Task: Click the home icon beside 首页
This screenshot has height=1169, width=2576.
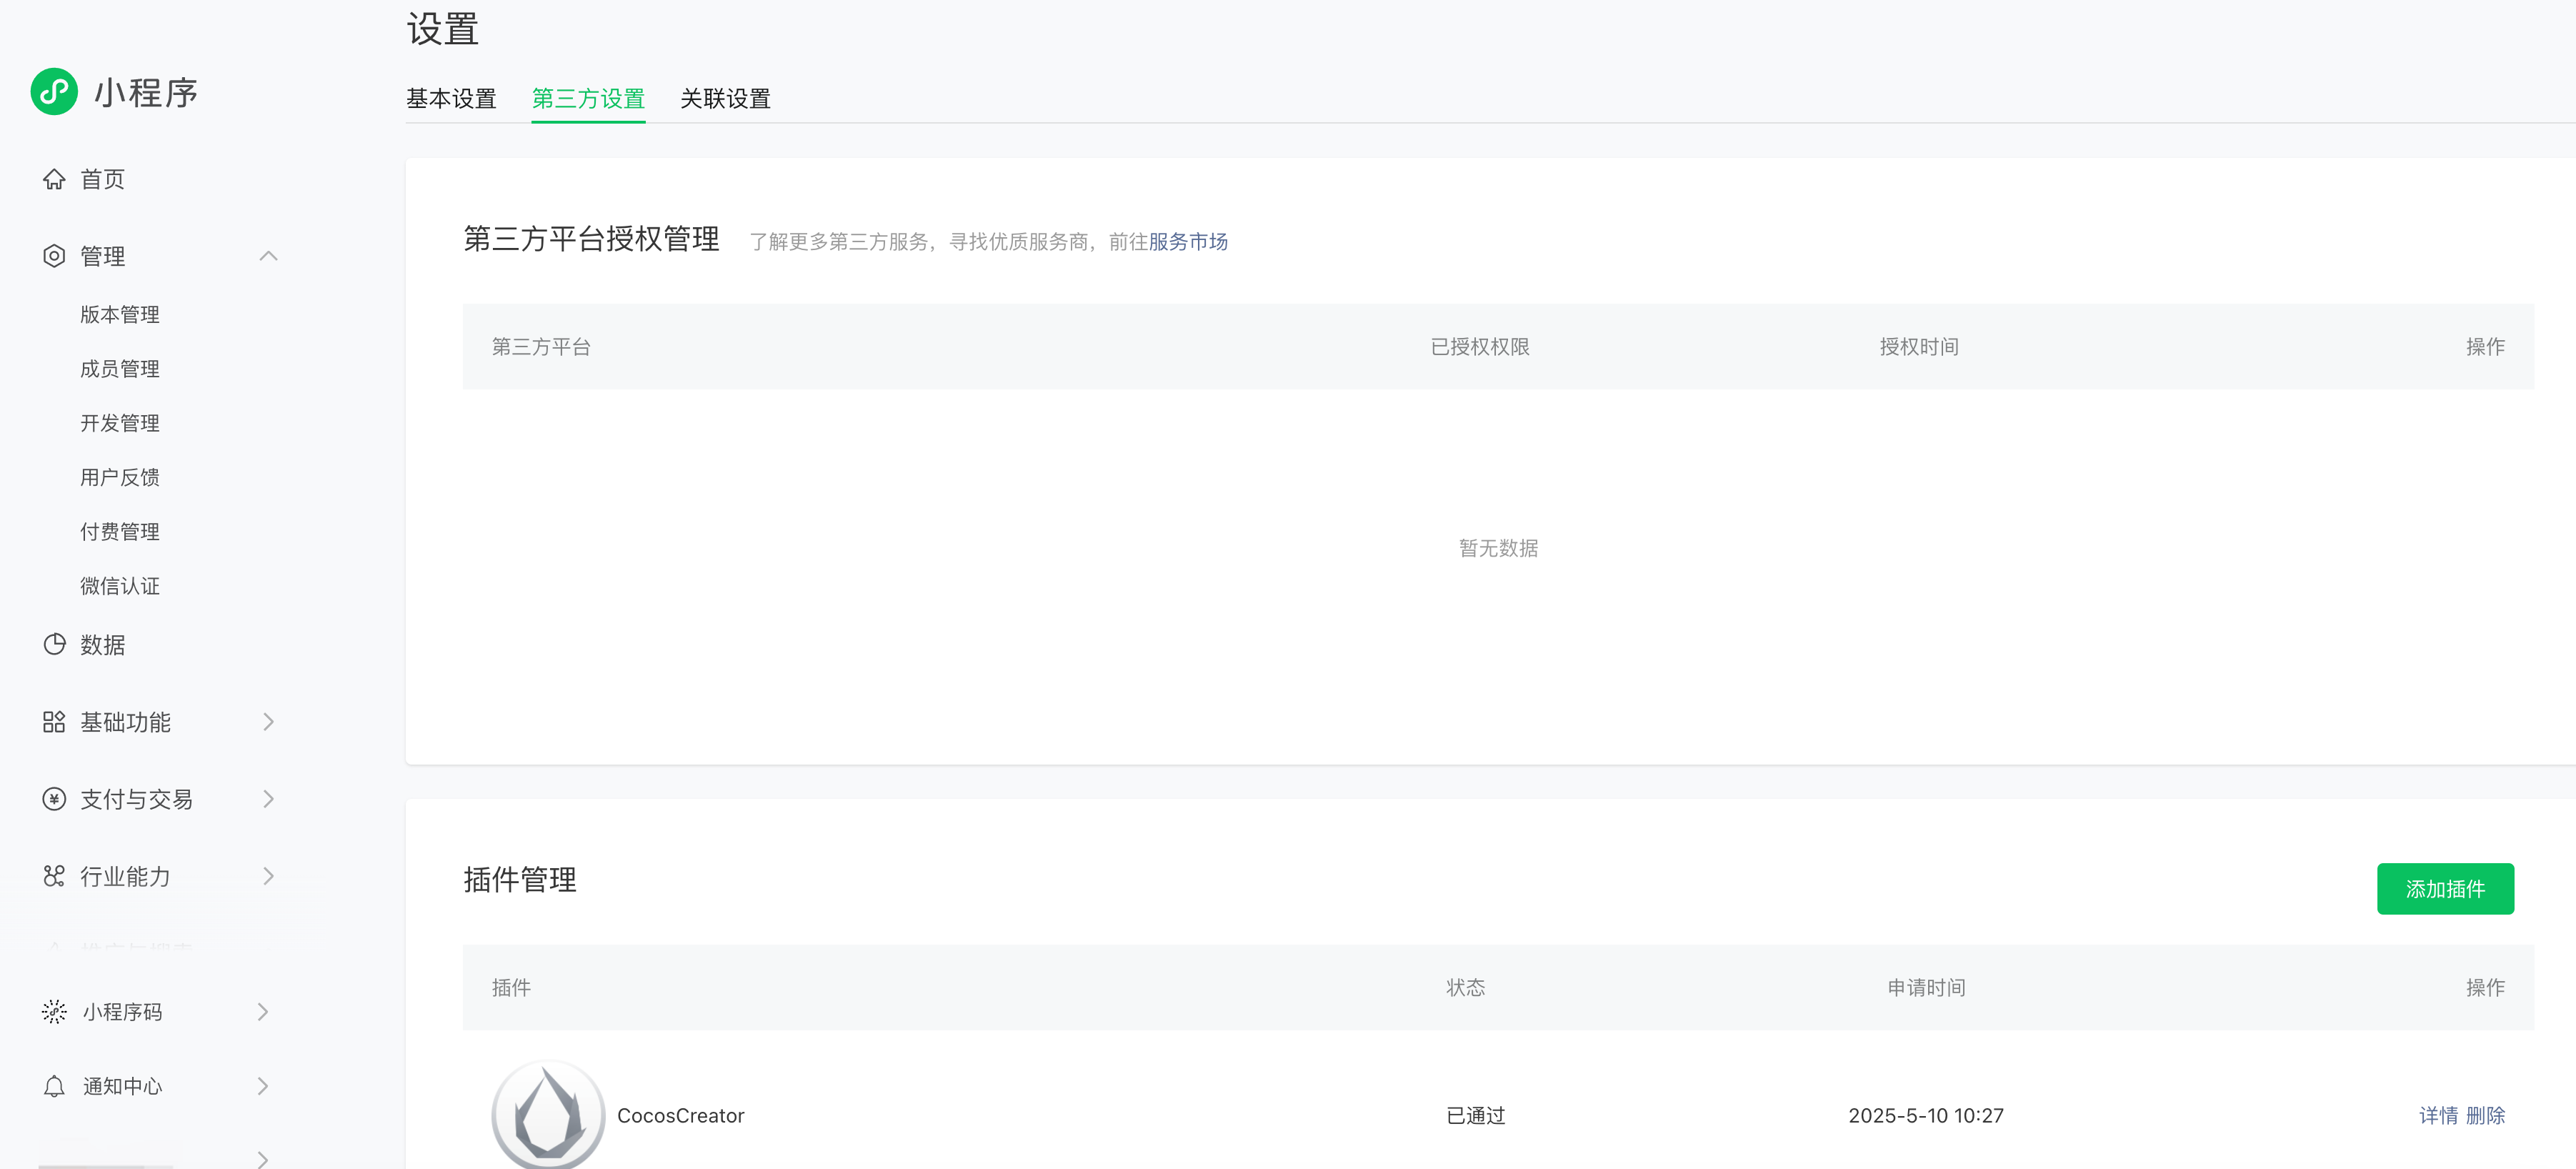Action: [54, 179]
